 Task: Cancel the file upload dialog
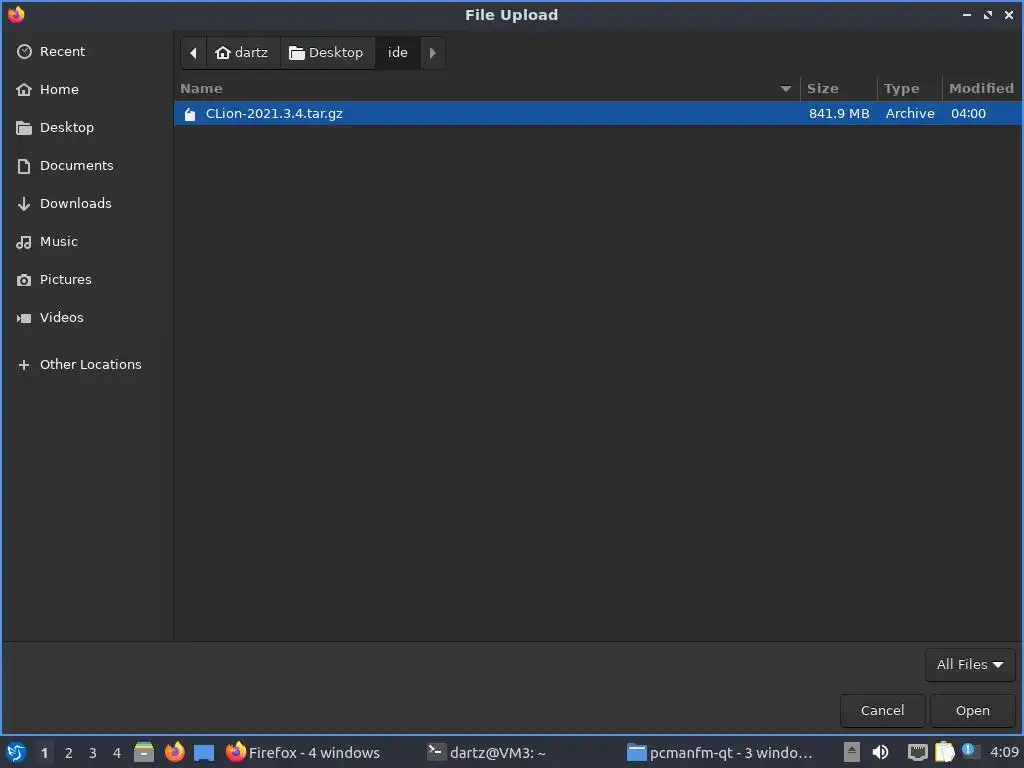pos(882,711)
